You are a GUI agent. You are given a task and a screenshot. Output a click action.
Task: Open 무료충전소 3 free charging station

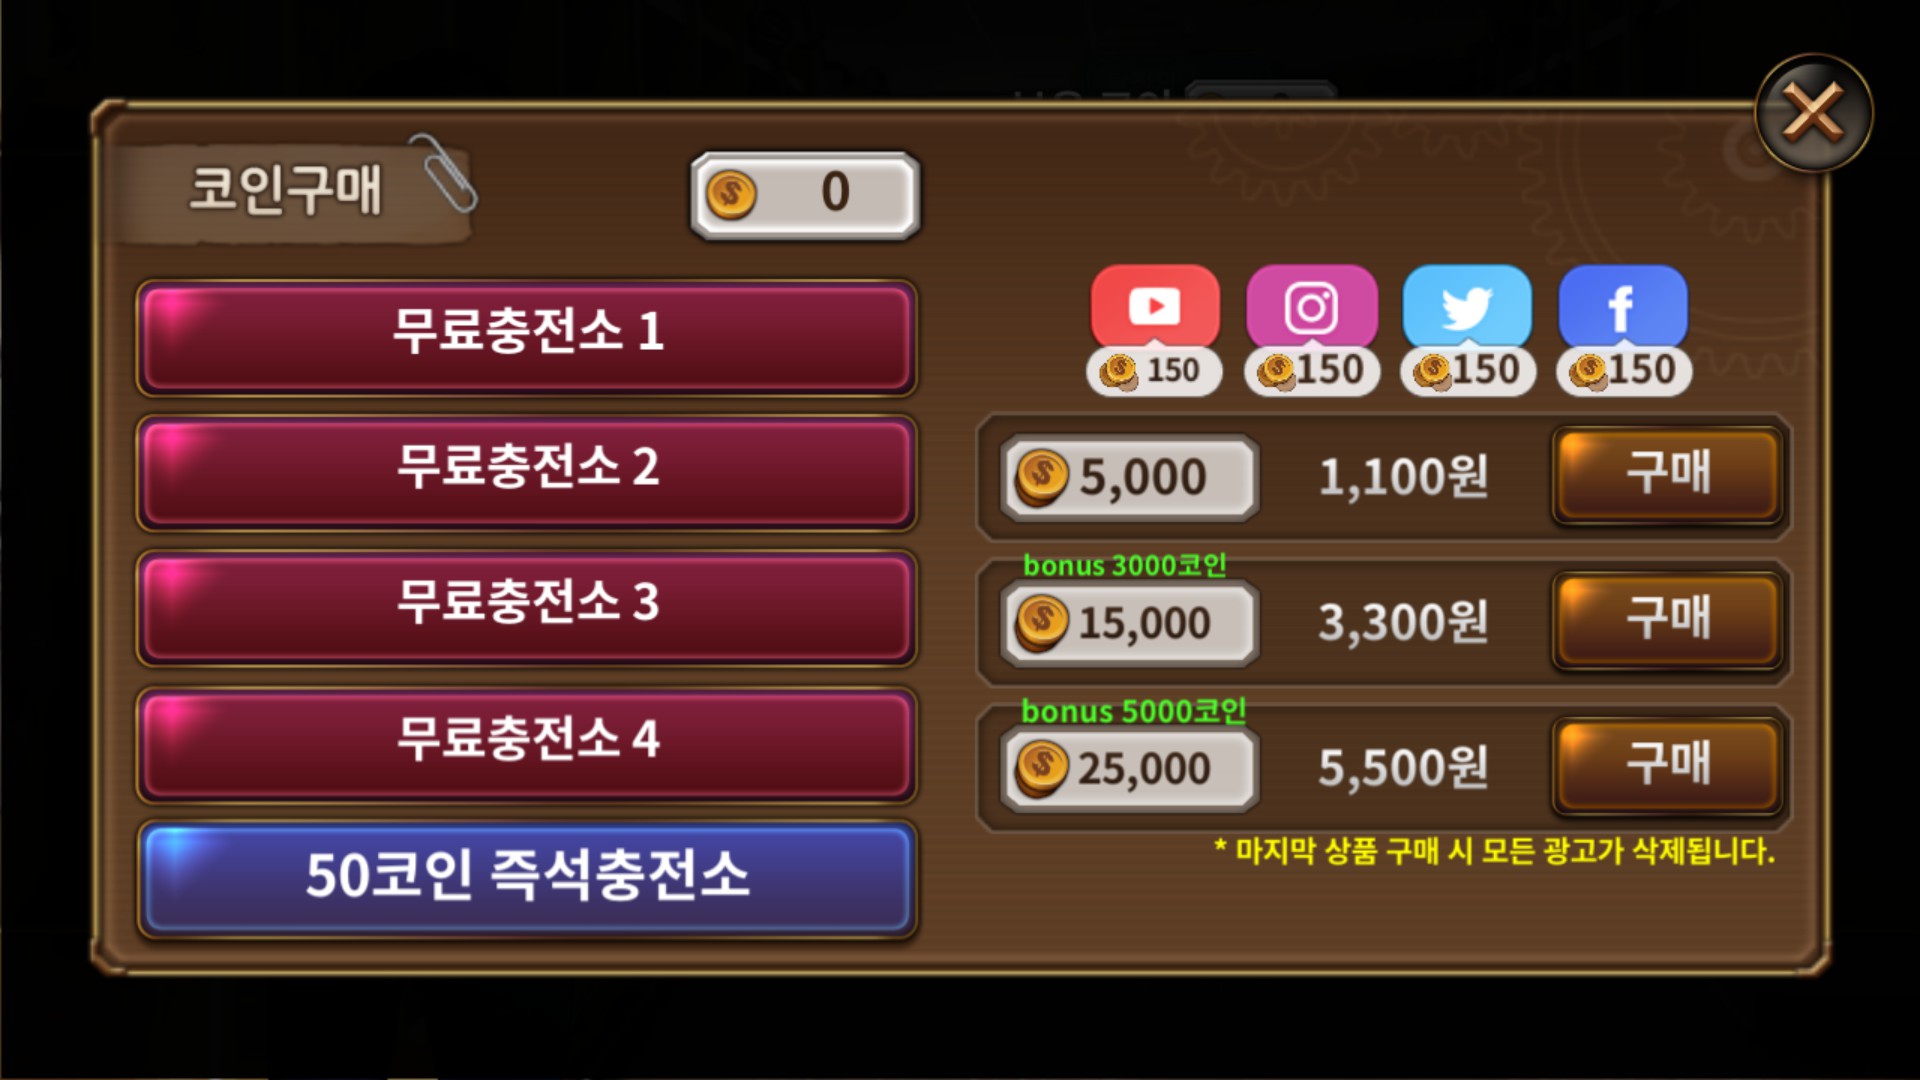click(x=526, y=608)
